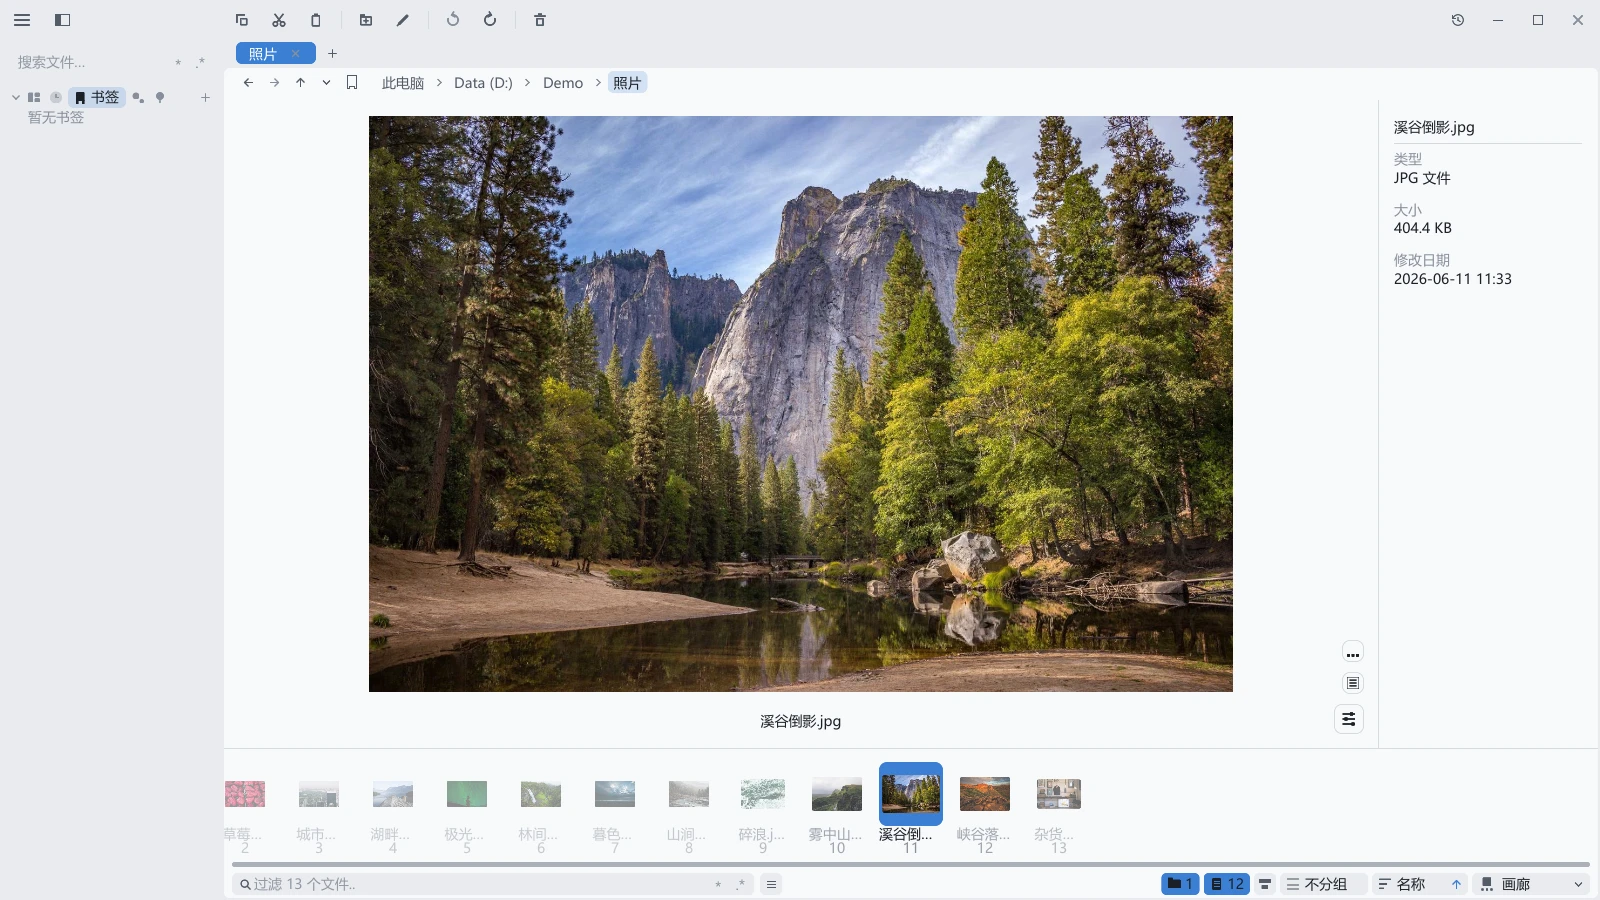Toggle wildcard search in sidebar search box
Screen dimensions: 1600x900
(178, 62)
